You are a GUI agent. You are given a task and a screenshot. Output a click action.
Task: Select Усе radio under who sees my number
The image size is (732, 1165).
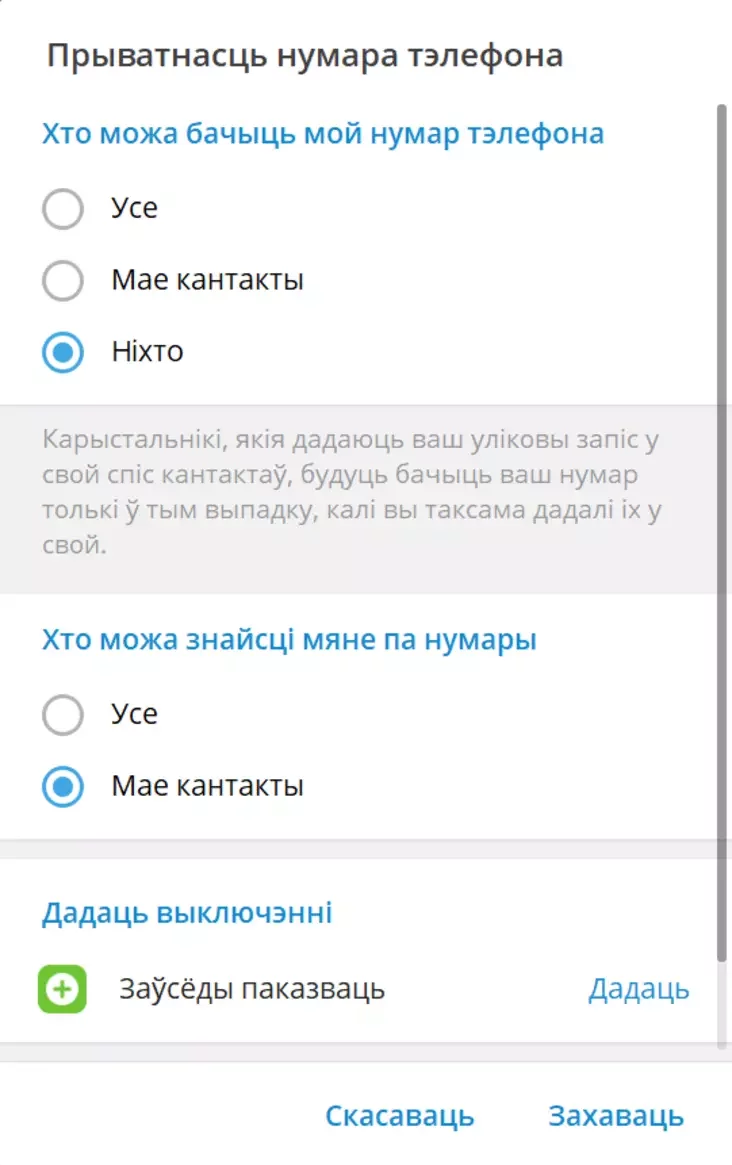click(x=62, y=209)
